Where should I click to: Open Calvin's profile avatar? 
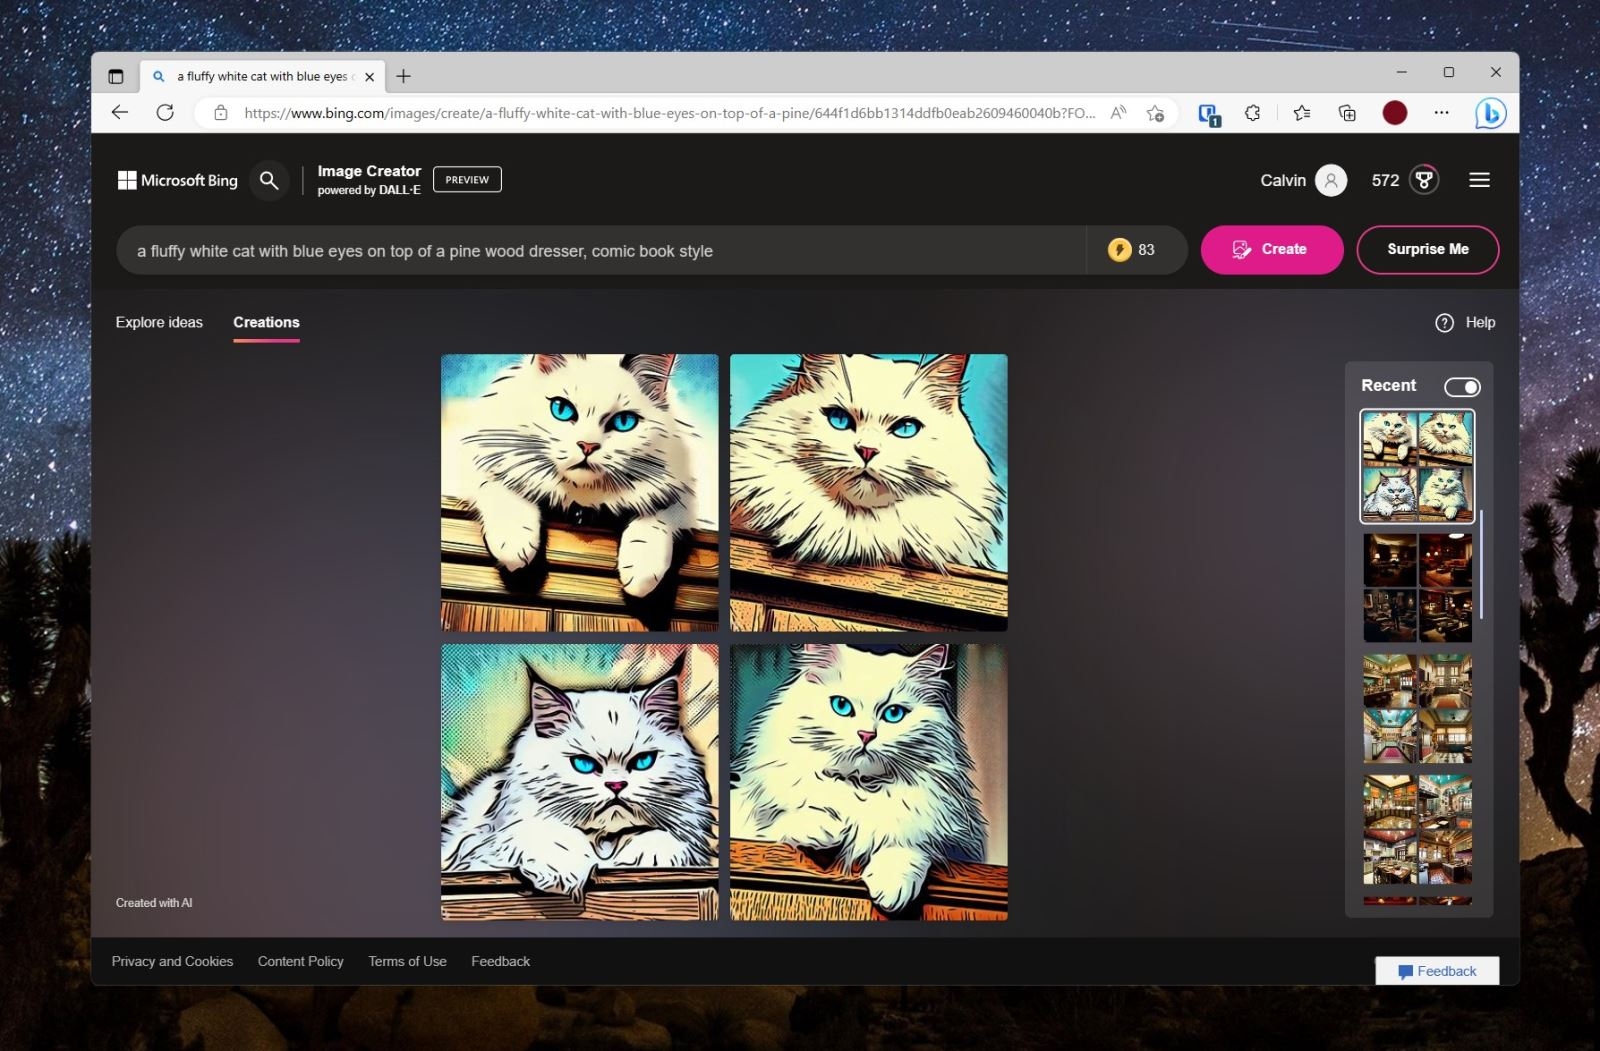(1330, 180)
